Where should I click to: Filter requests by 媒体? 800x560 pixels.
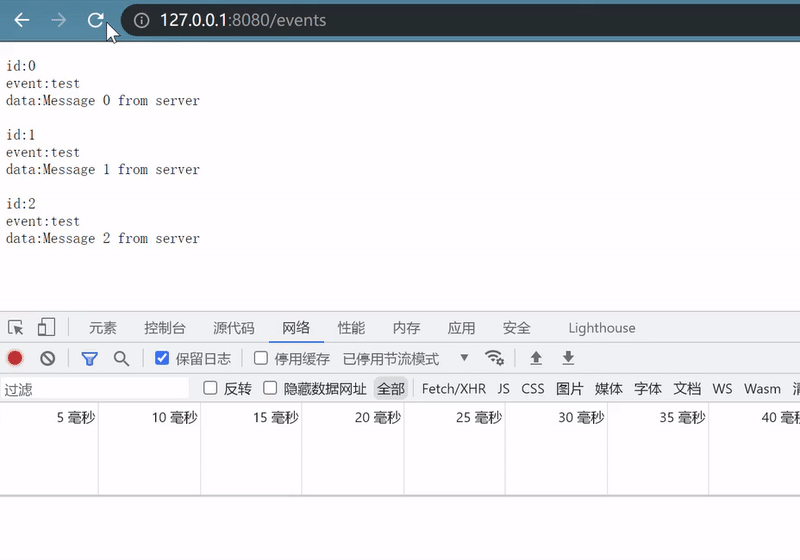(x=609, y=389)
